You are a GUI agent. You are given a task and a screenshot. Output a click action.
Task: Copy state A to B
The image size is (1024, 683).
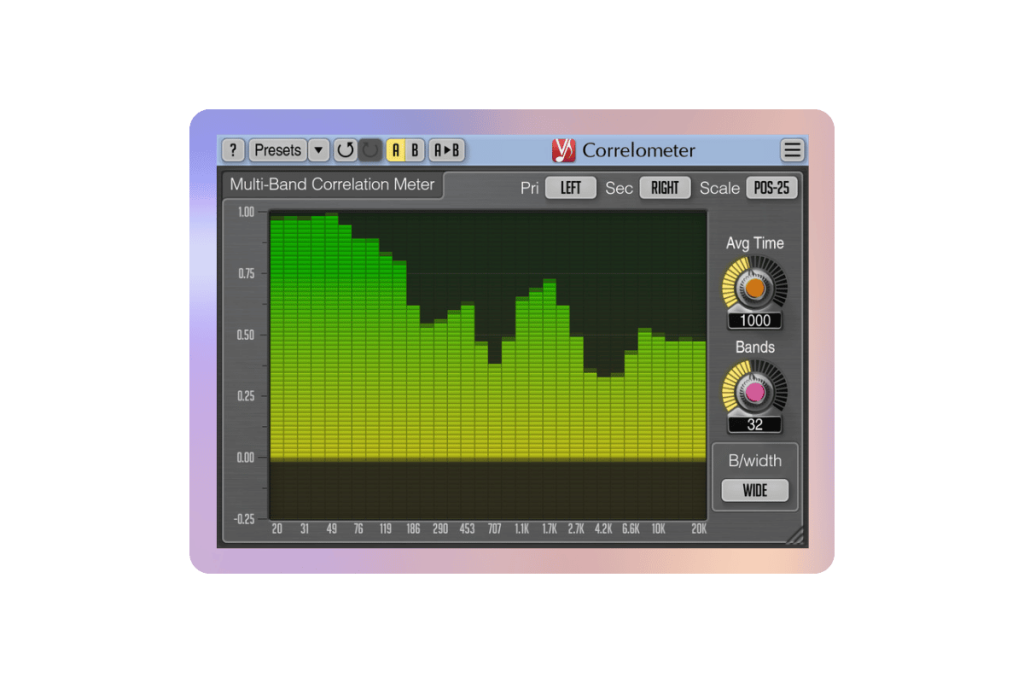pos(447,150)
